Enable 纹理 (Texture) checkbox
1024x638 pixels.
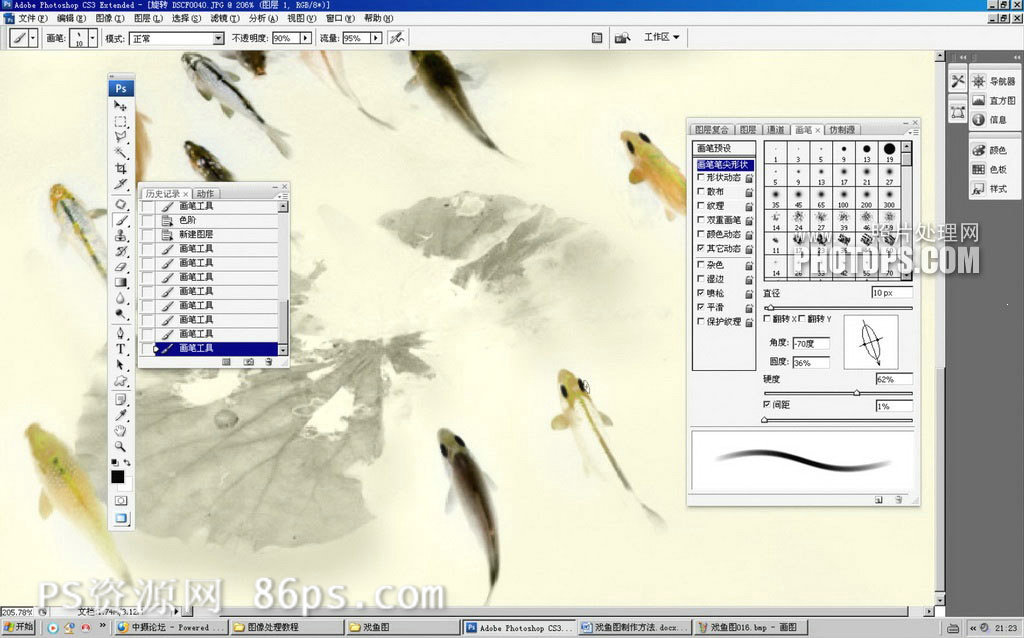[701, 206]
